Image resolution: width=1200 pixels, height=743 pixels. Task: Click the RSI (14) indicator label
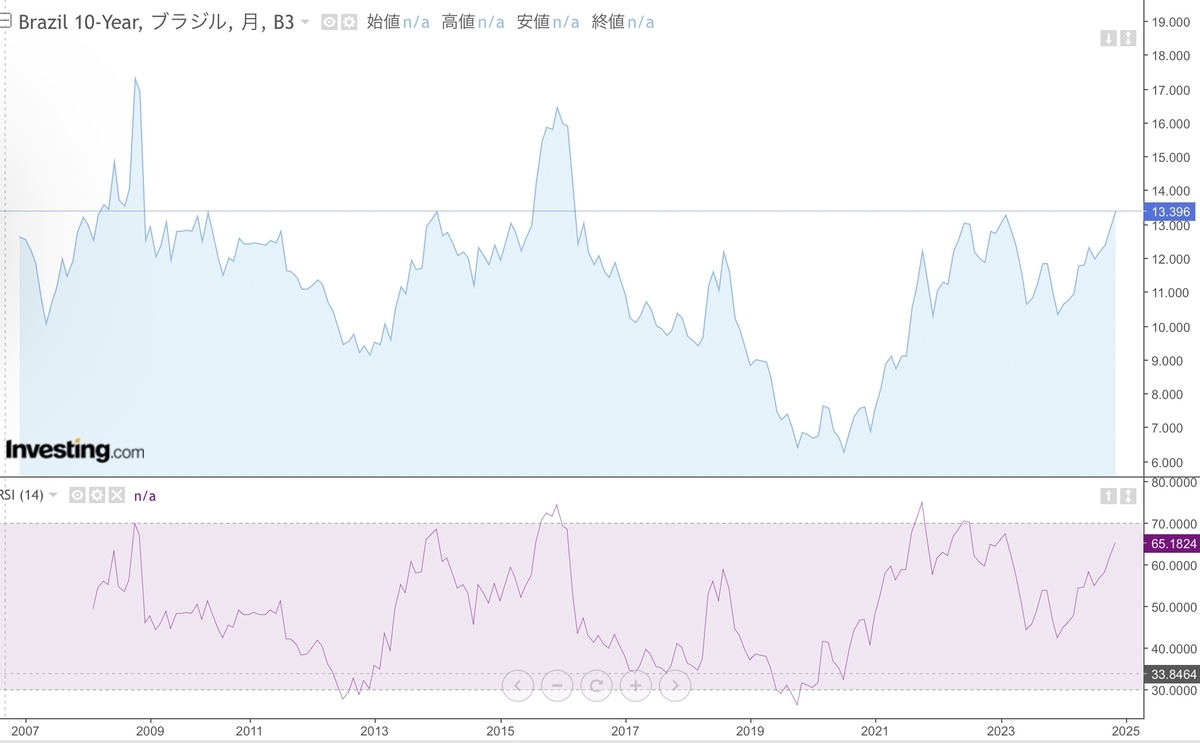click(22, 495)
